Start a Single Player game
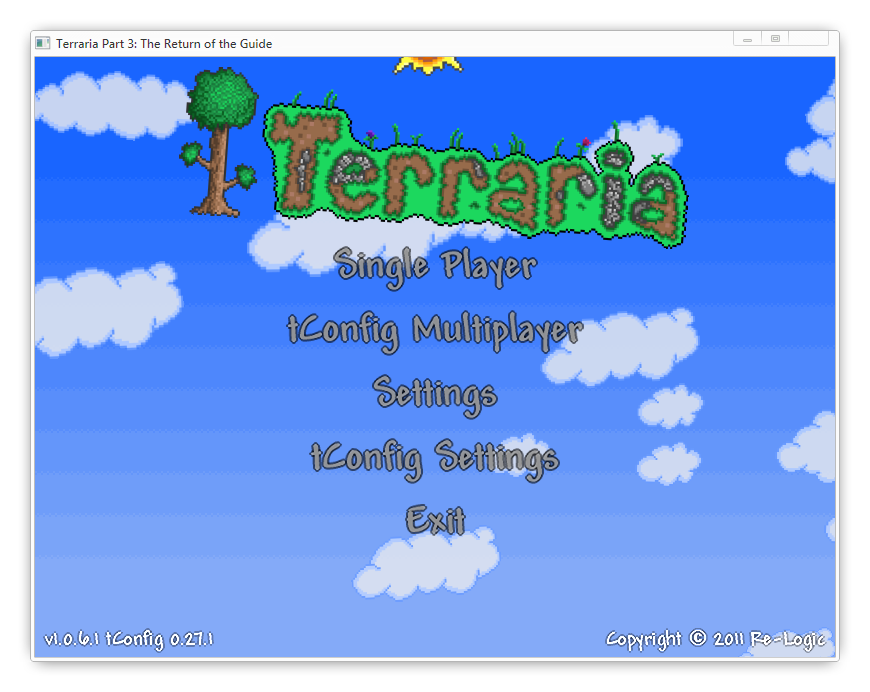The image size is (870, 692). click(x=435, y=267)
